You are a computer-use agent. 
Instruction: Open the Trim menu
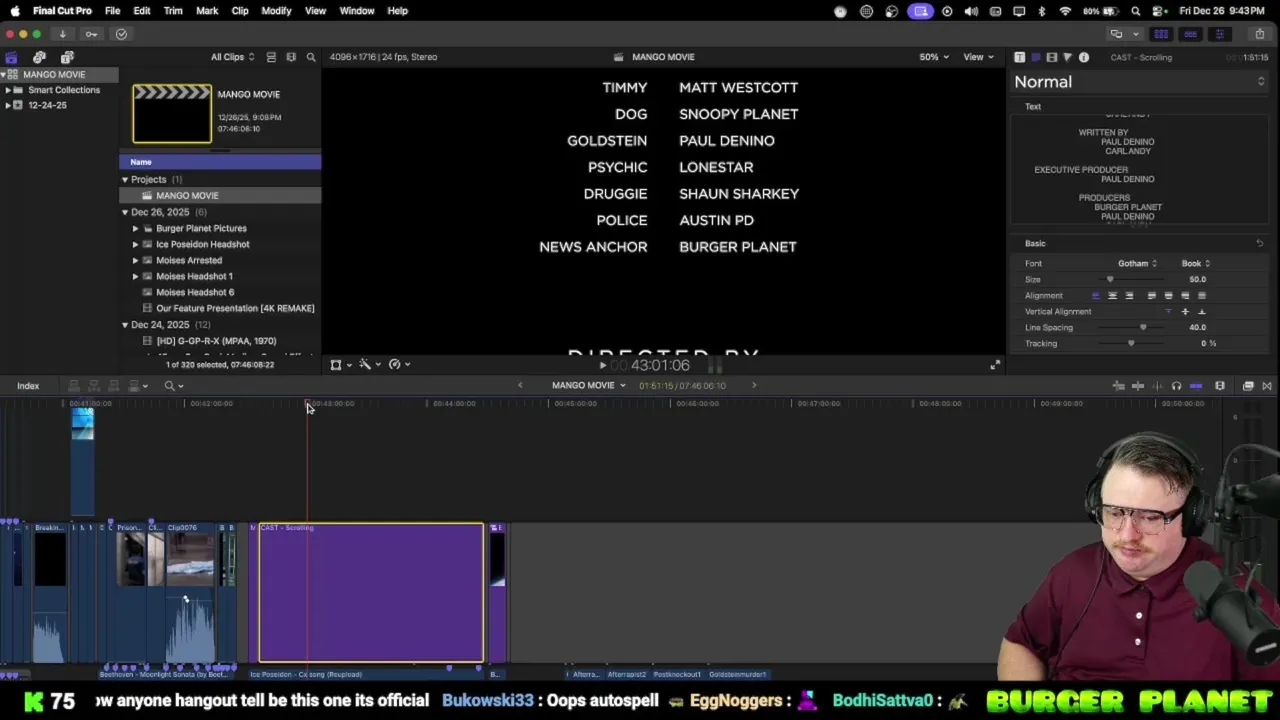[x=173, y=11]
